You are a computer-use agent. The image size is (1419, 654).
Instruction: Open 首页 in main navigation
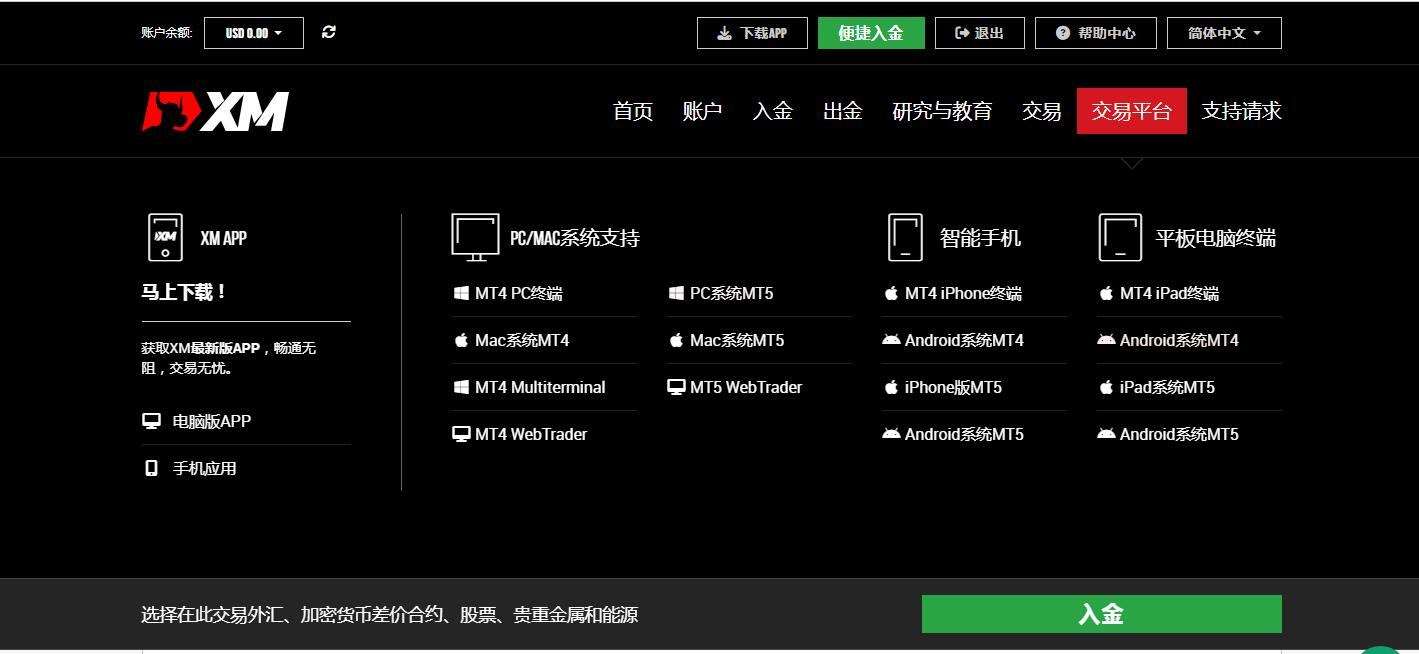tap(633, 111)
